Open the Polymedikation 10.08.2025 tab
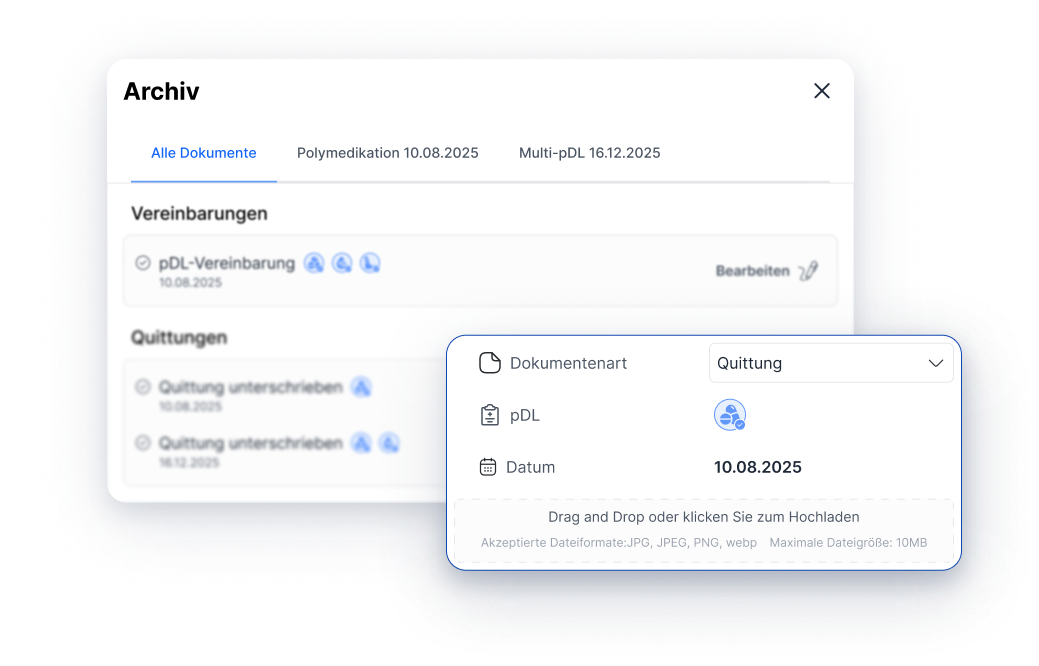 (387, 153)
